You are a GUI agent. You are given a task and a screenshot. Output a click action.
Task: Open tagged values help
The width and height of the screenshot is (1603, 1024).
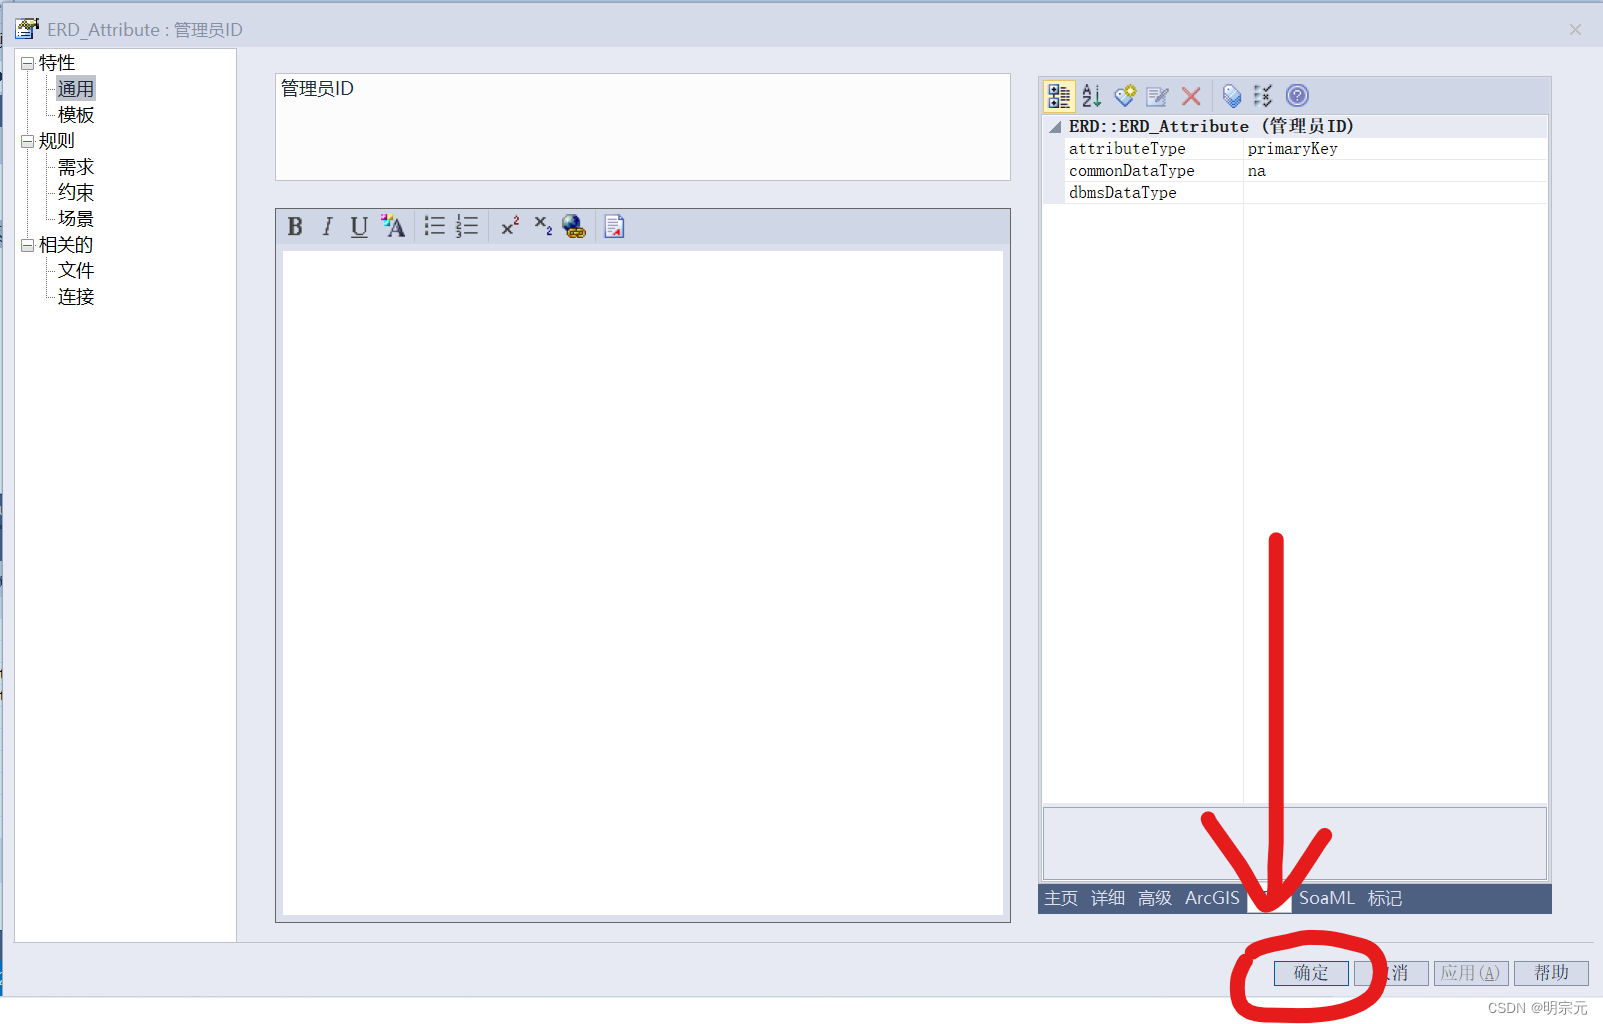(1297, 96)
